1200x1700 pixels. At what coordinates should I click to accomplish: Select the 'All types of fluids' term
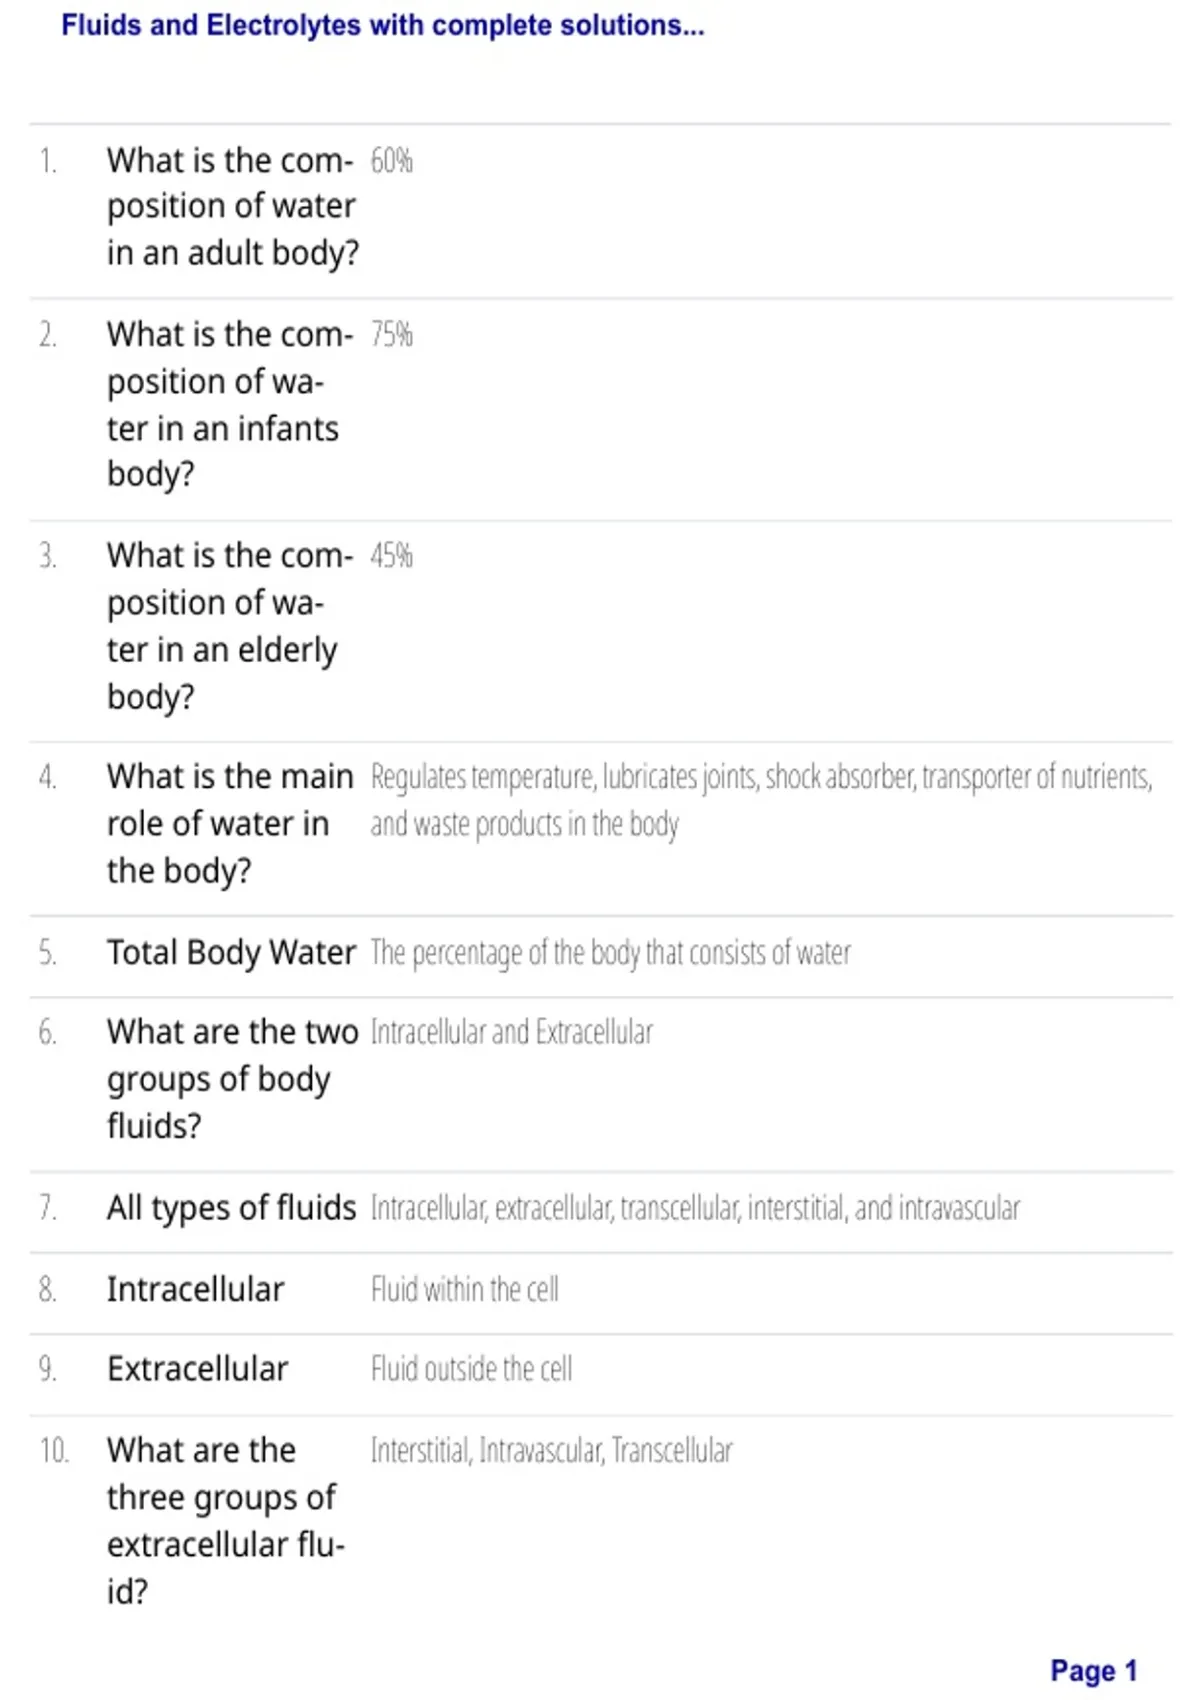pyautogui.click(x=231, y=1208)
